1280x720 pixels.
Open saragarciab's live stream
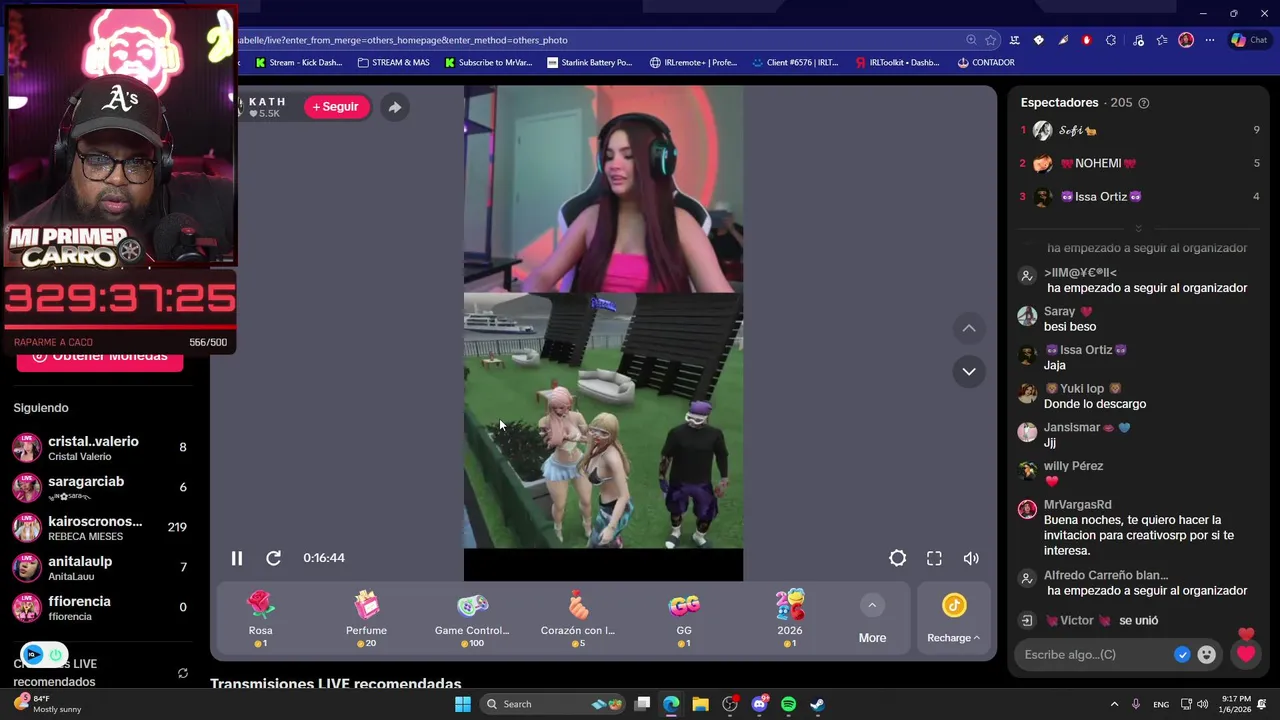(100, 488)
